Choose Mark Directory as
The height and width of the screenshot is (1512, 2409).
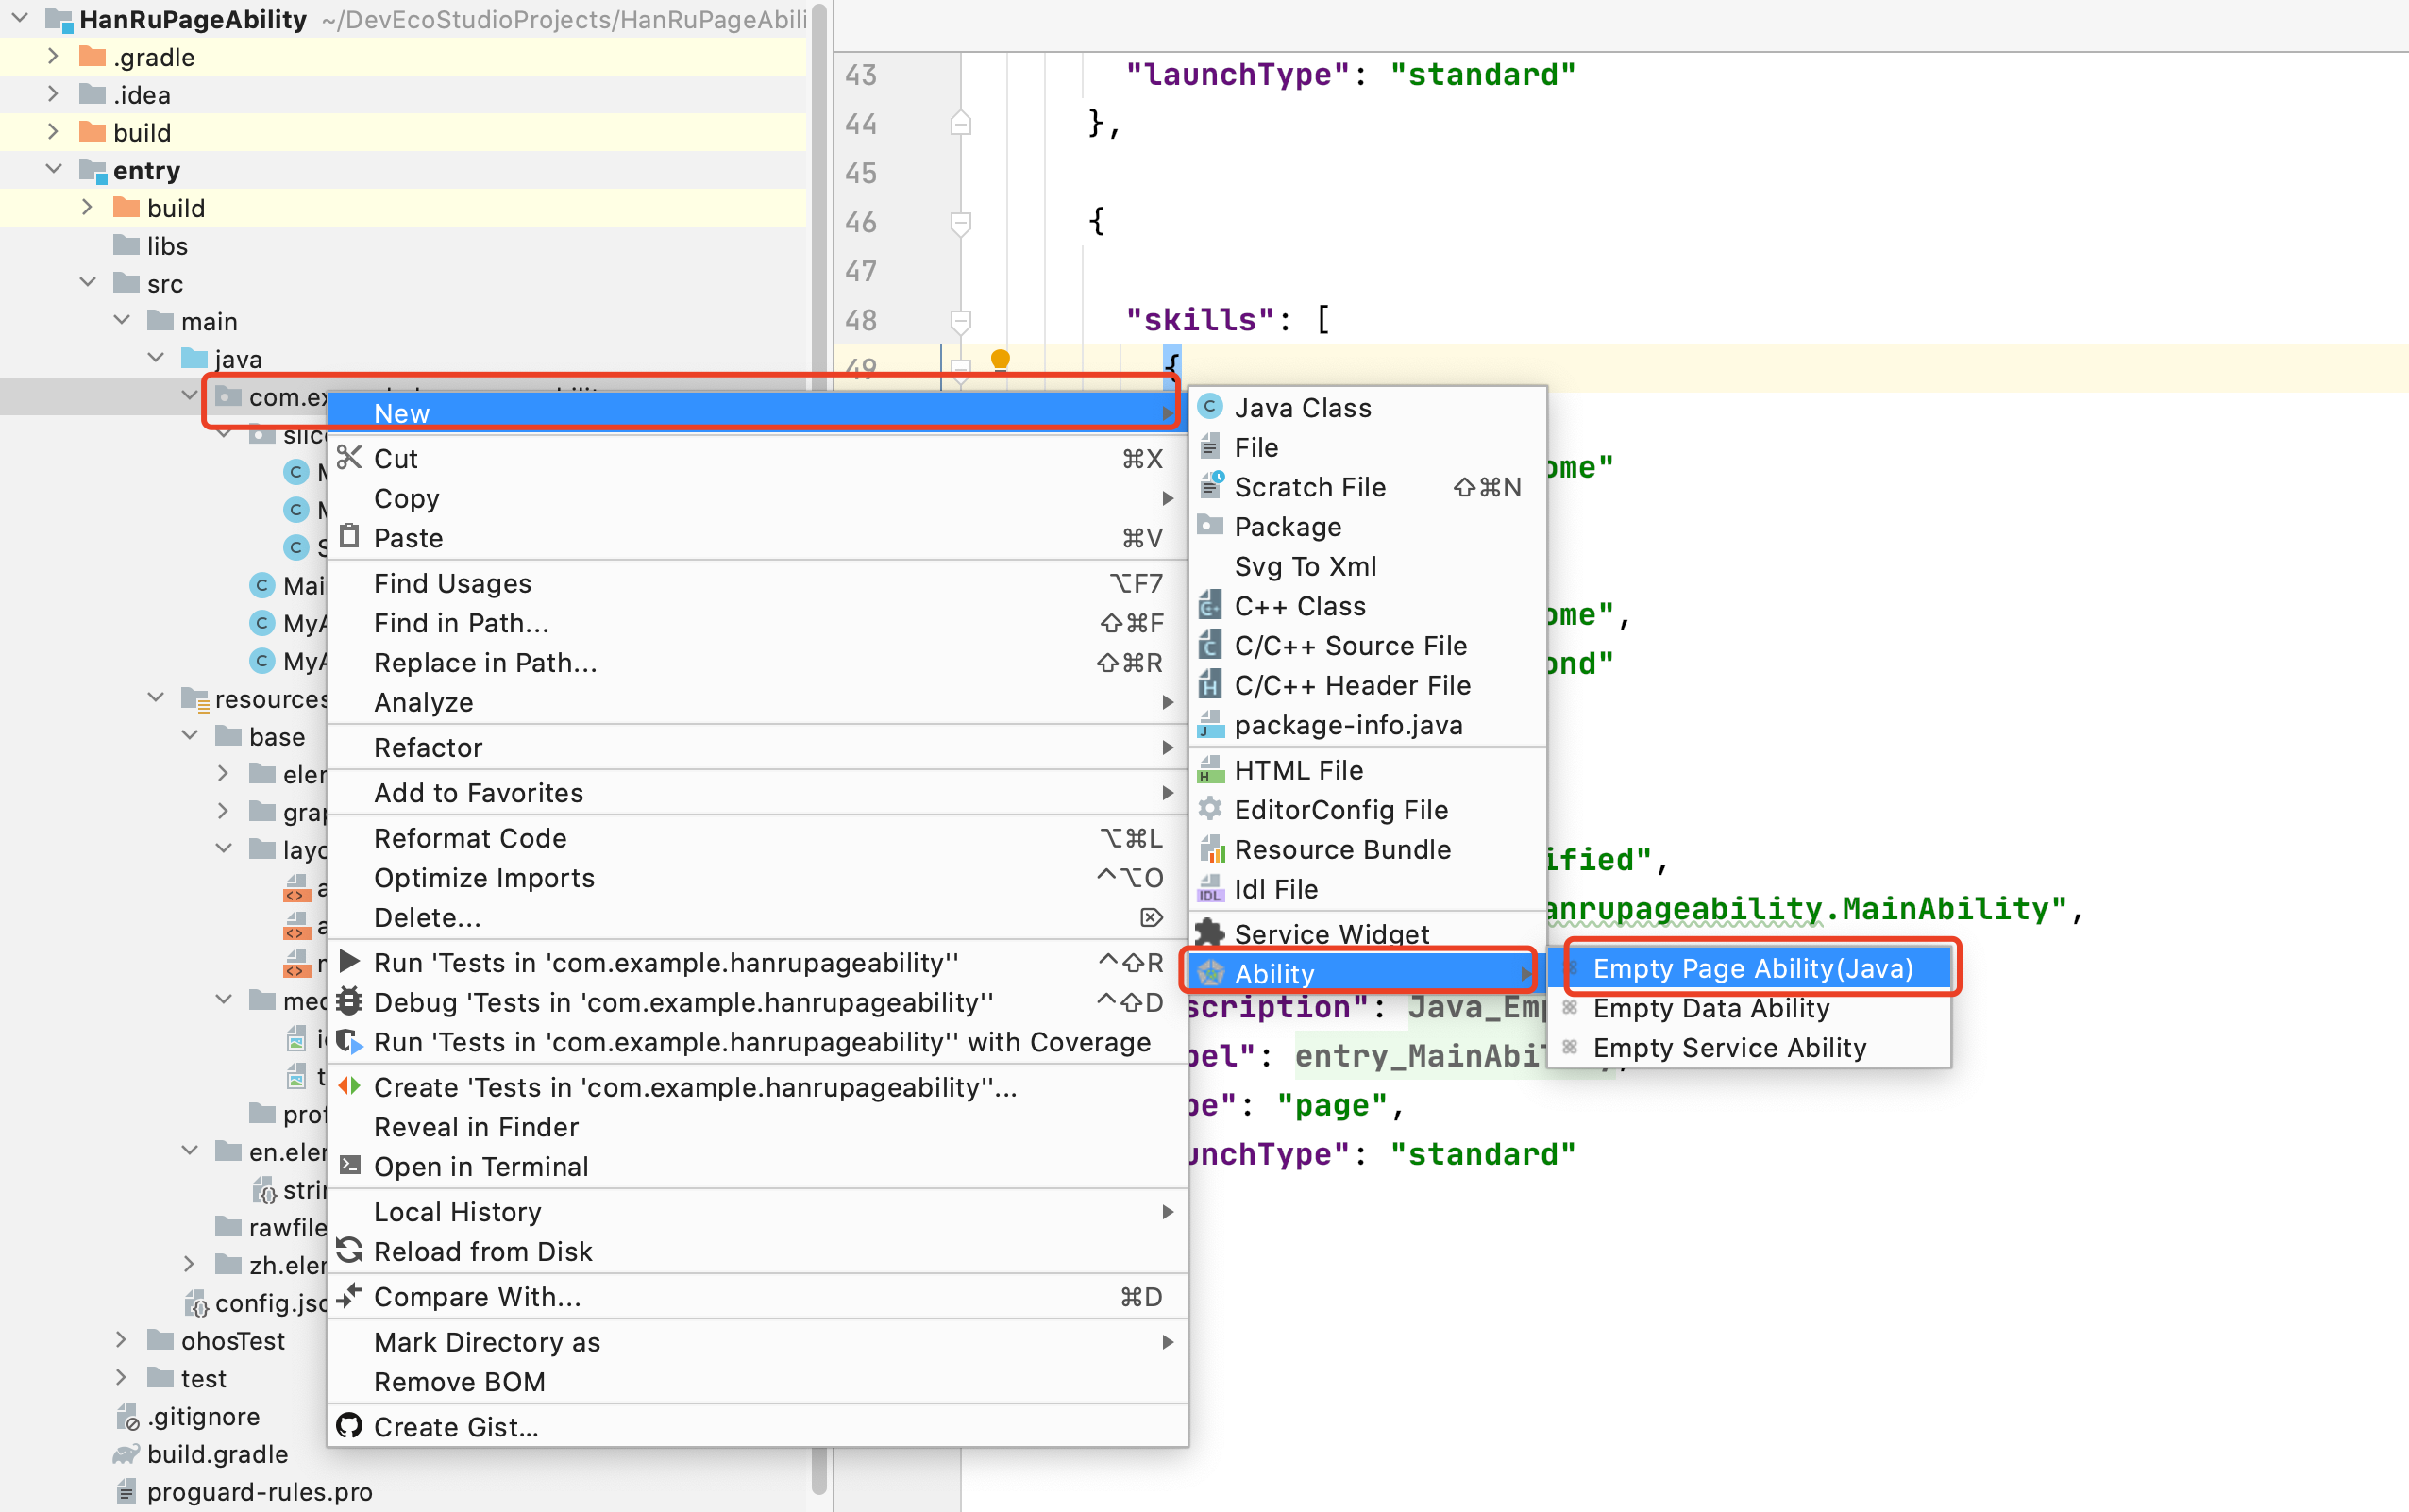(758, 1341)
